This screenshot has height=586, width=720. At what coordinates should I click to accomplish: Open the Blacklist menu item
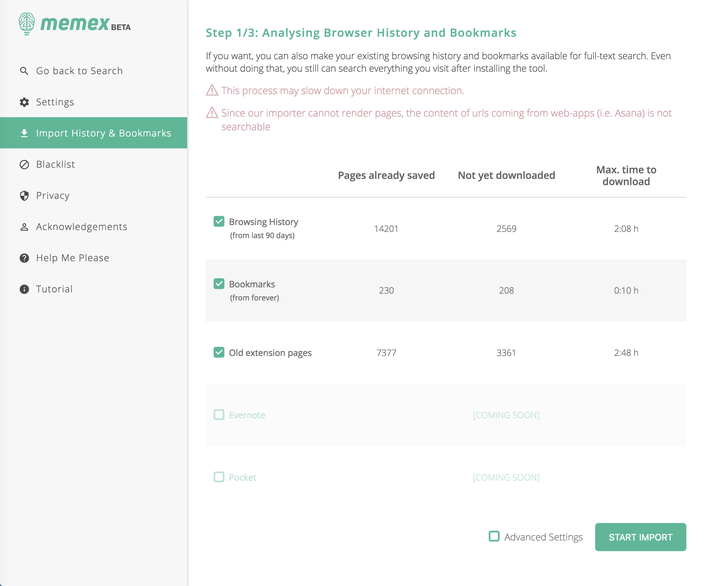56,164
